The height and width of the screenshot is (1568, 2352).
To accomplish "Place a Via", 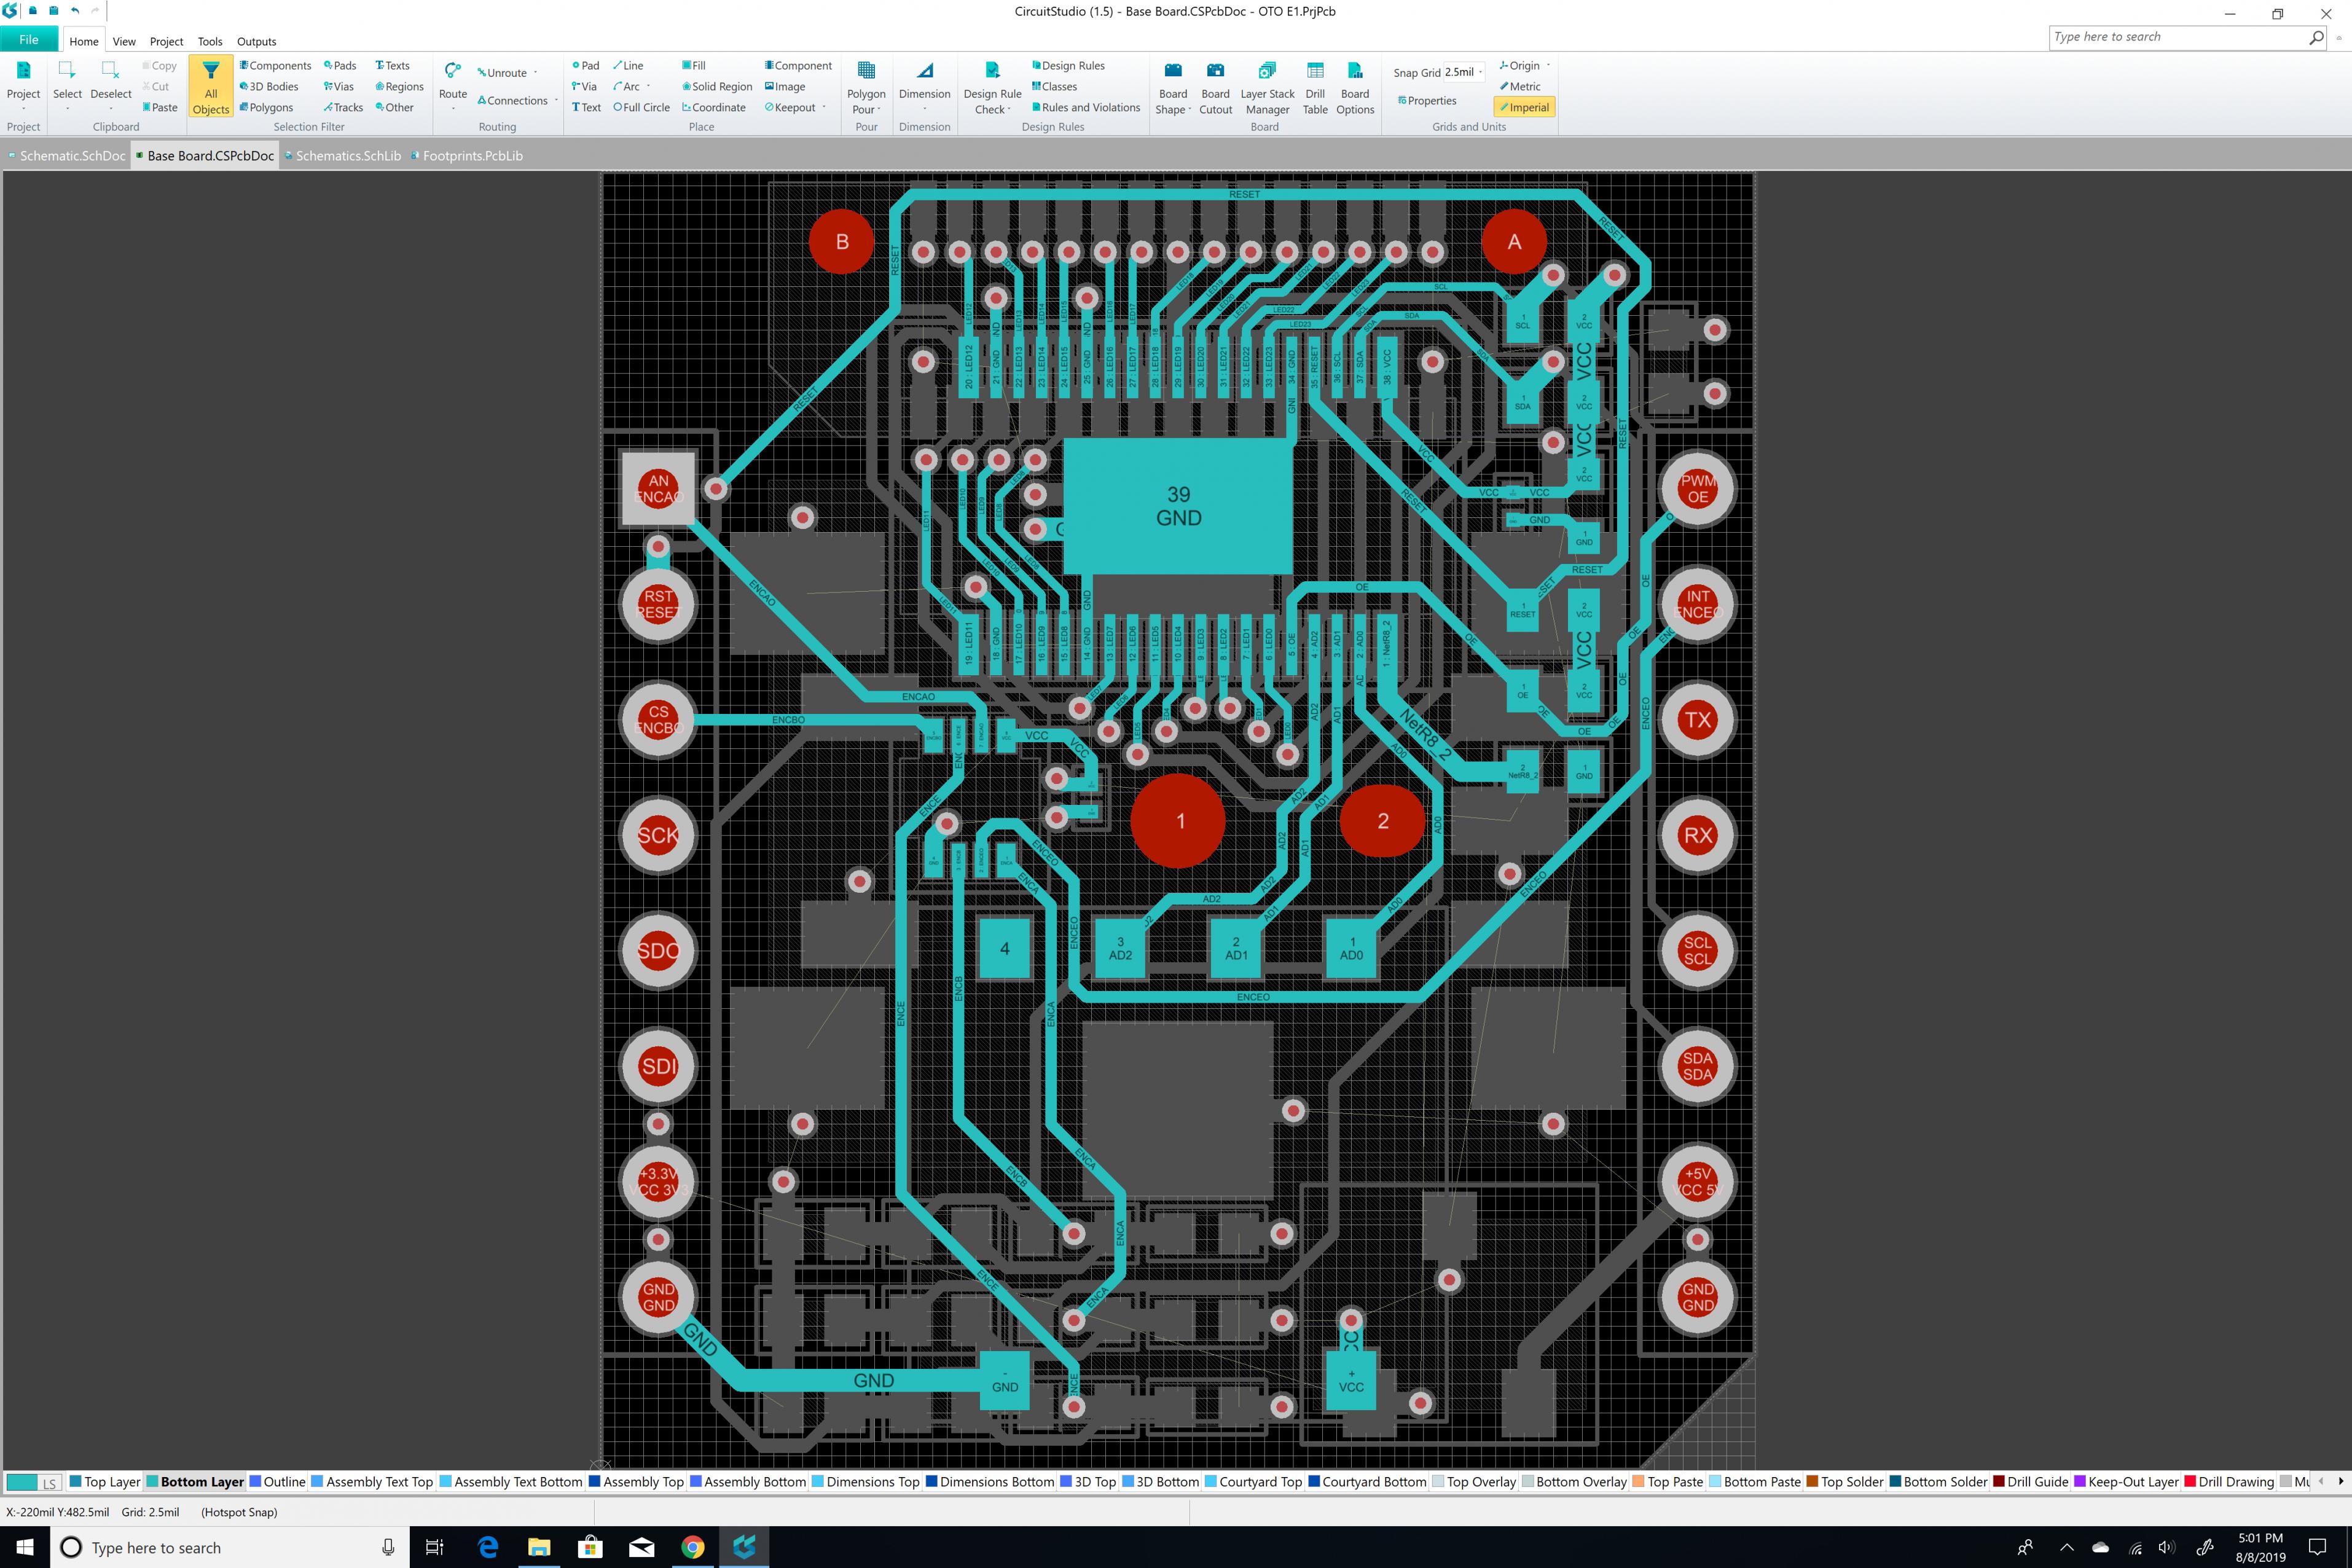I will (585, 86).
